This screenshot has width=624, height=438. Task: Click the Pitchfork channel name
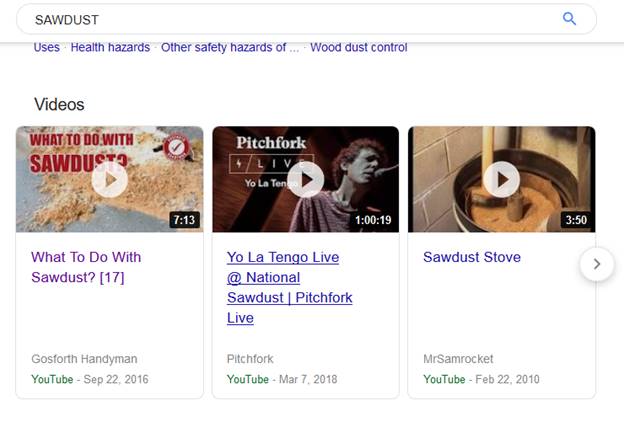coord(250,359)
